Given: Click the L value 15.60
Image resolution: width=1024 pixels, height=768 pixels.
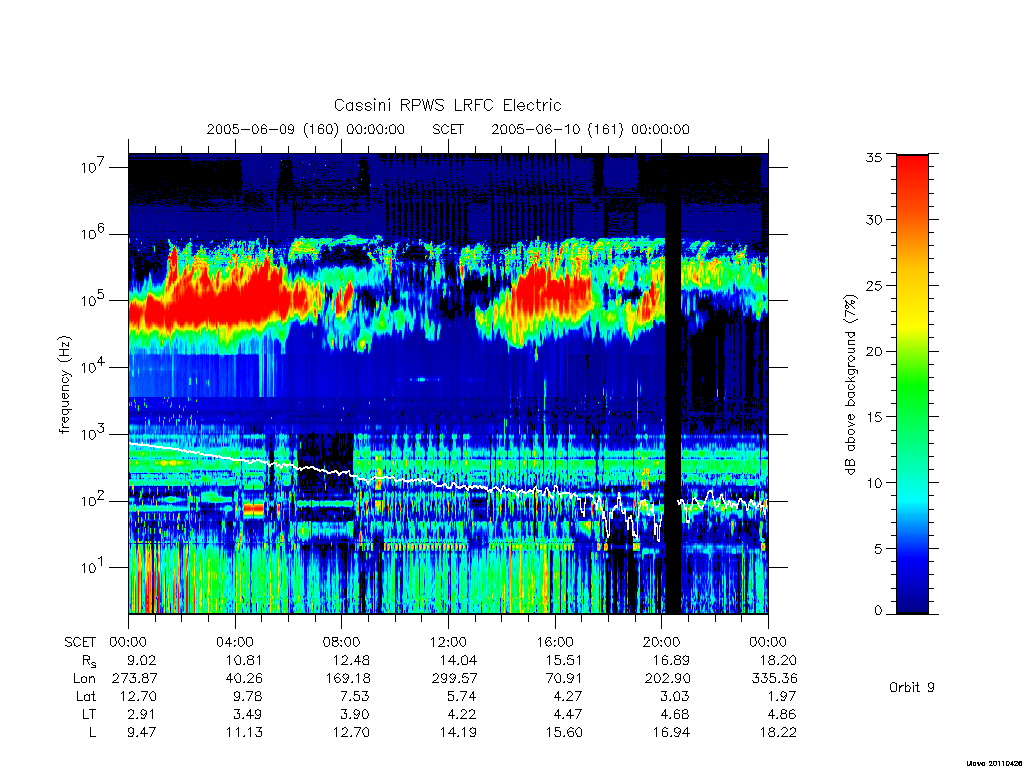Looking at the screenshot, I should [564, 732].
